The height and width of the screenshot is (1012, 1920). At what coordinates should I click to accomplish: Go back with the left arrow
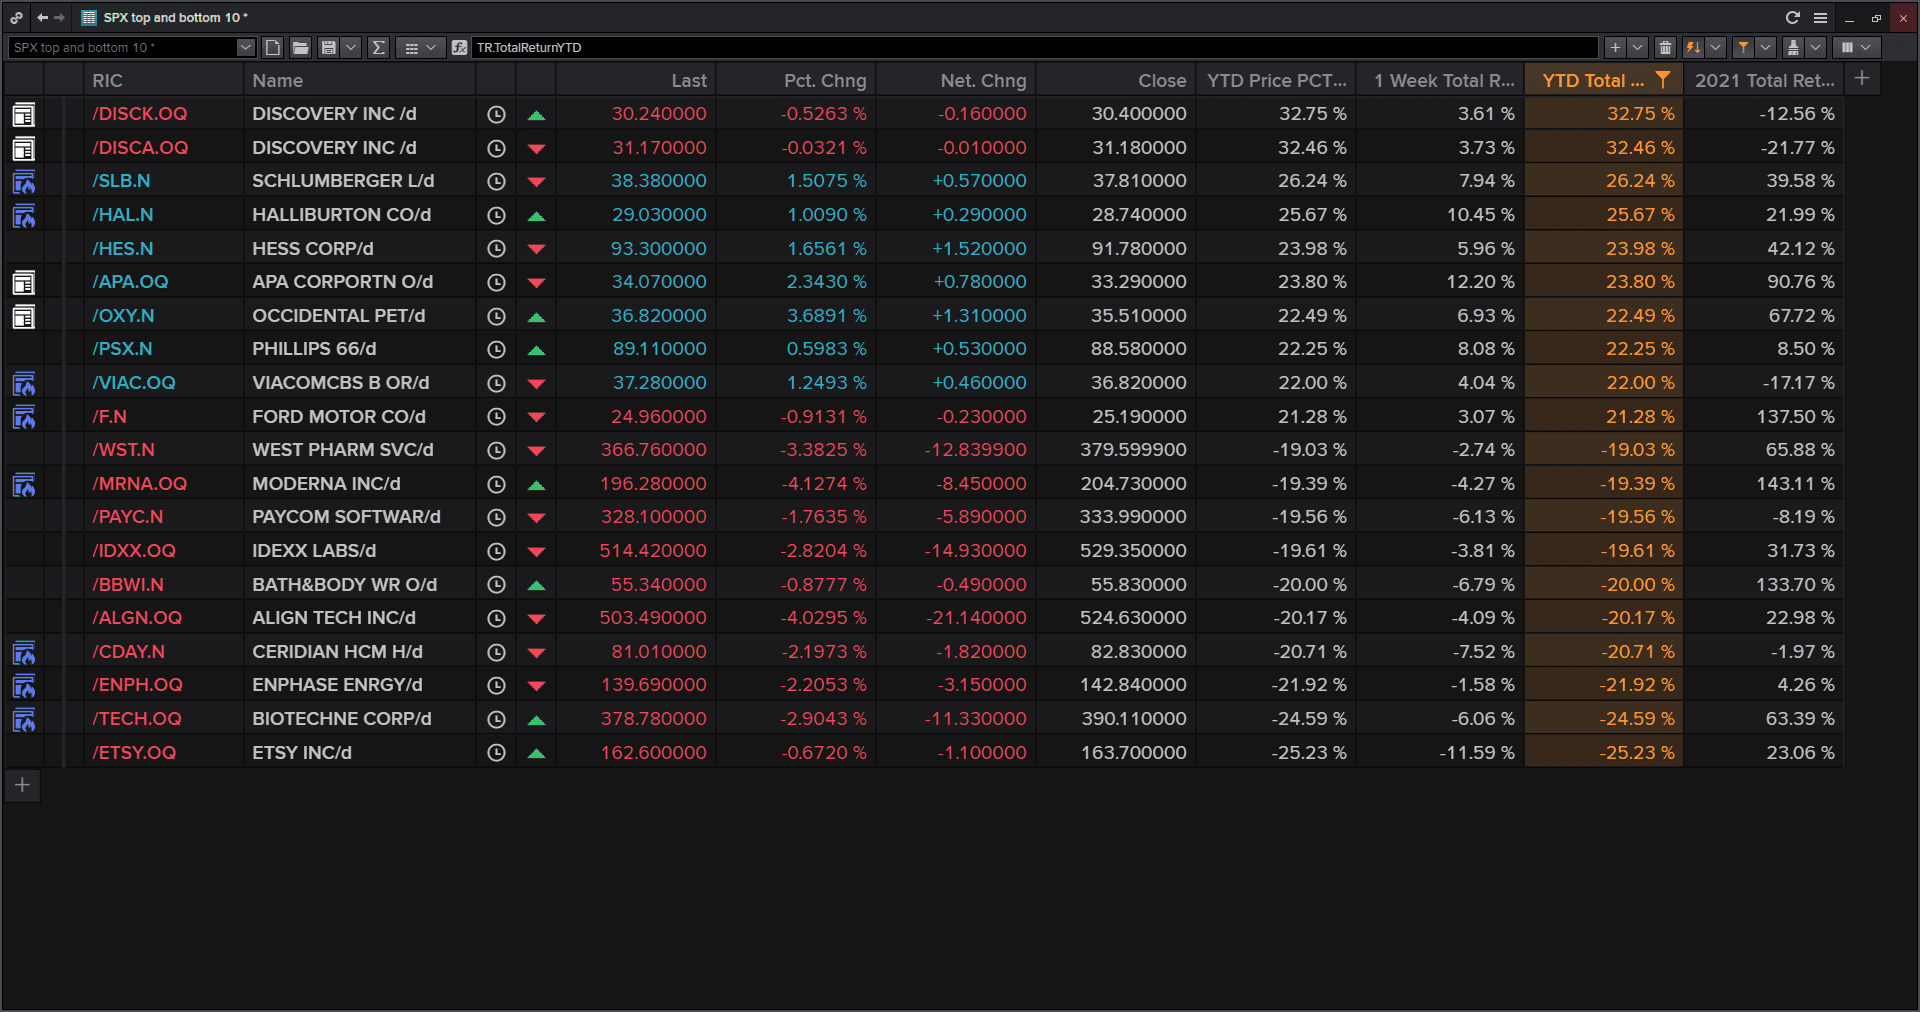click(42, 17)
